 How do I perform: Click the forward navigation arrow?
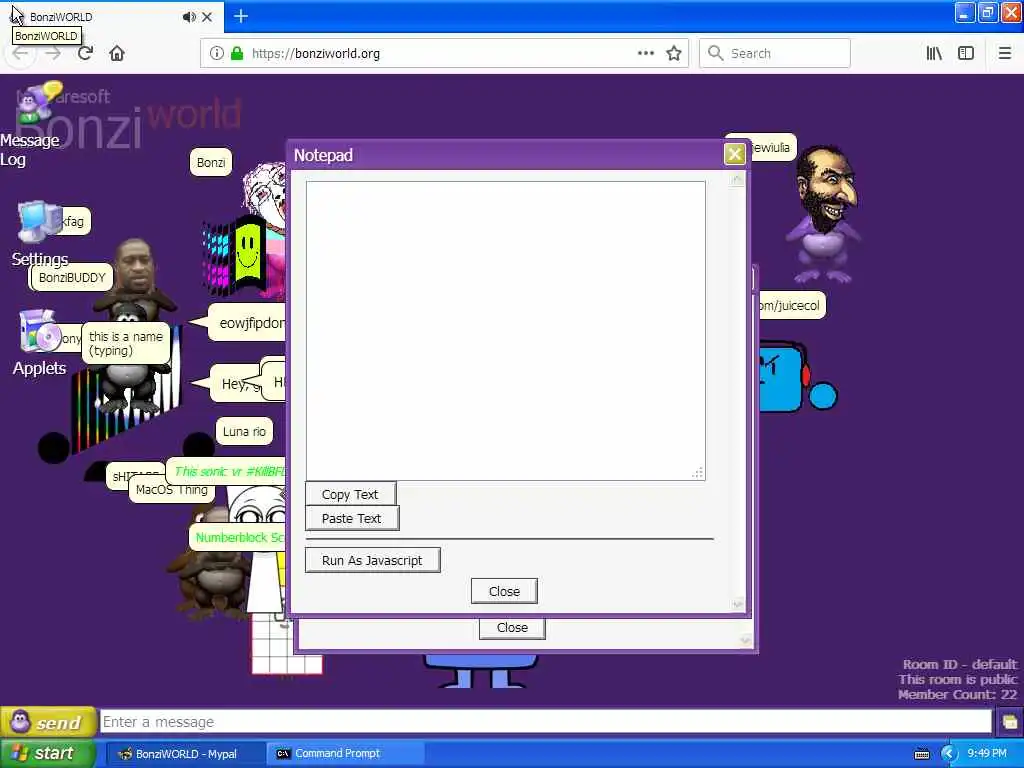[x=54, y=54]
